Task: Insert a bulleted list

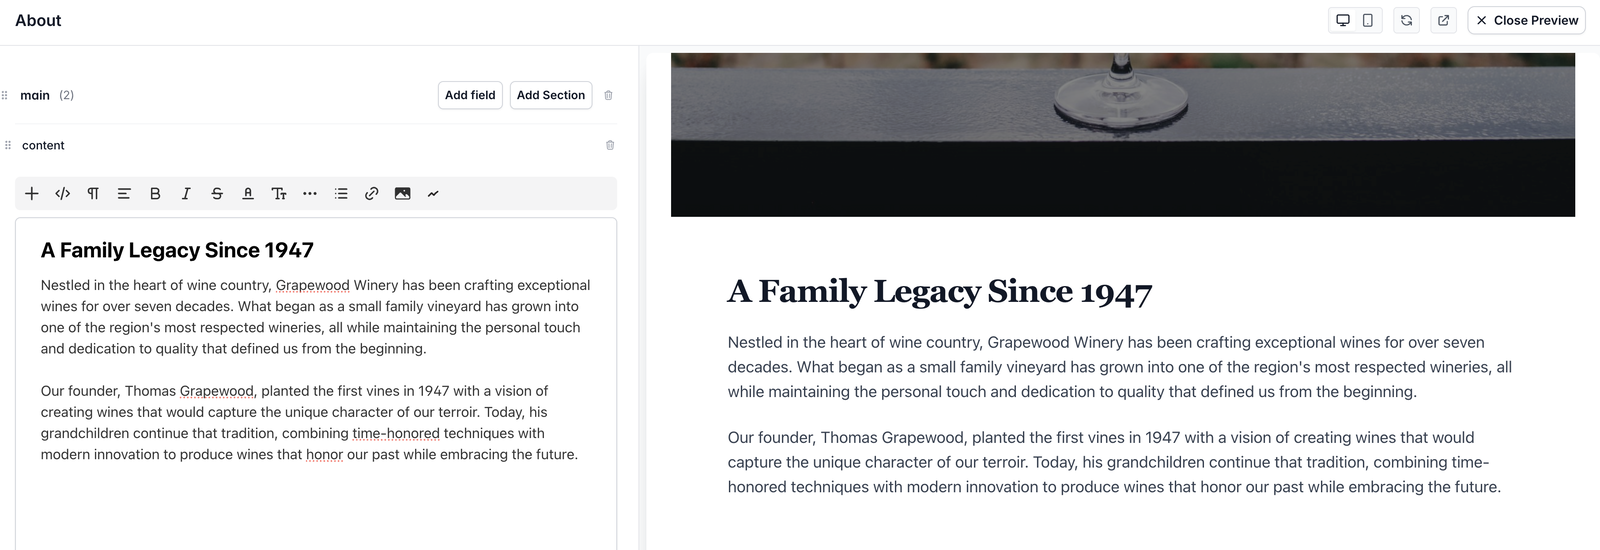Action: pos(341,194)
